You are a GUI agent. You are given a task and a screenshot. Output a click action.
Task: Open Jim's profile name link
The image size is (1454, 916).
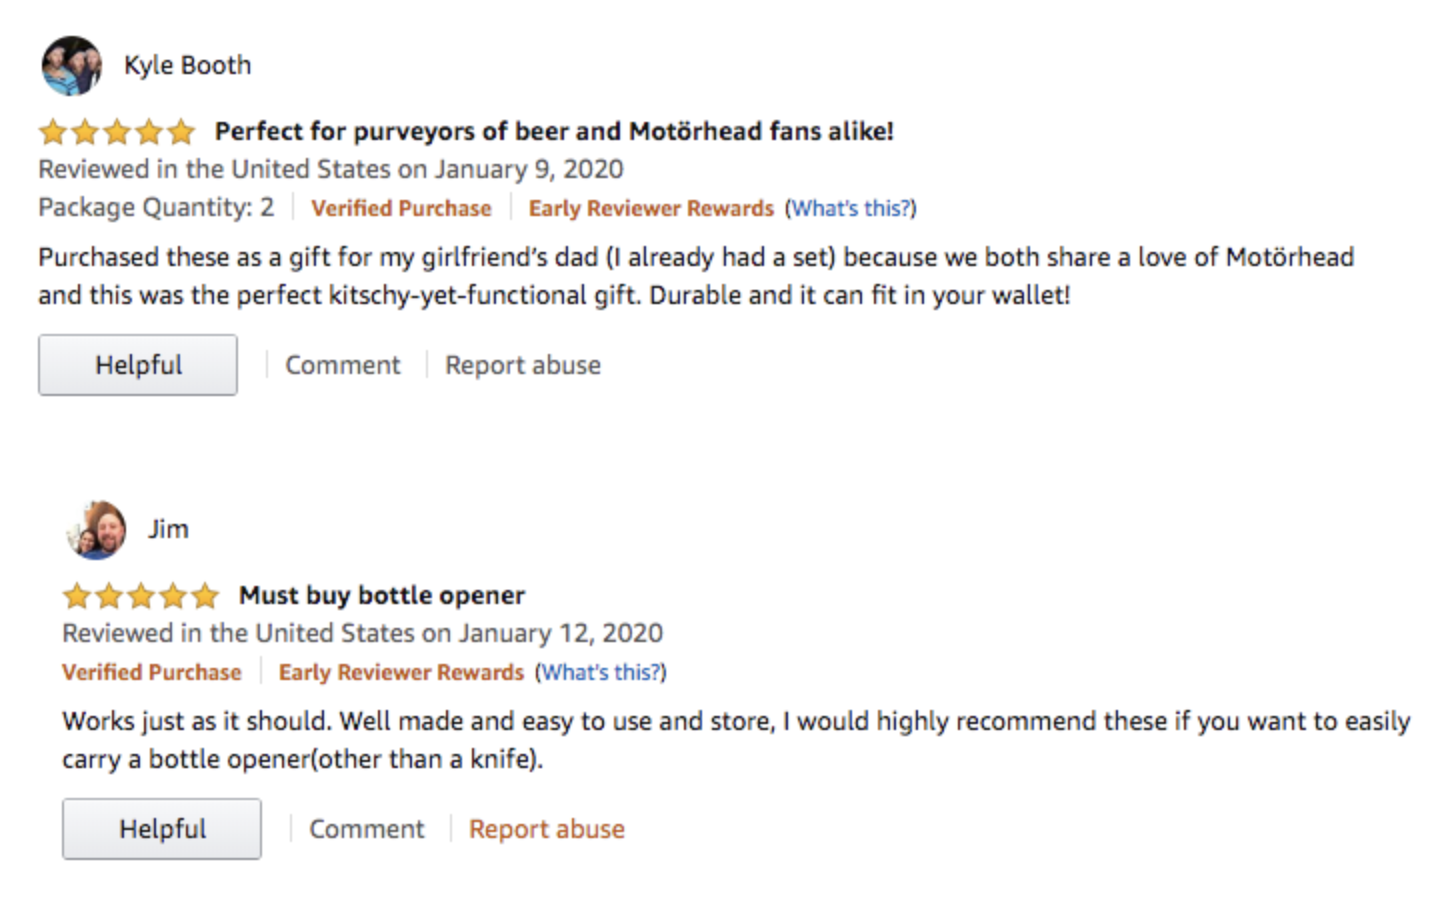point(168,529)
